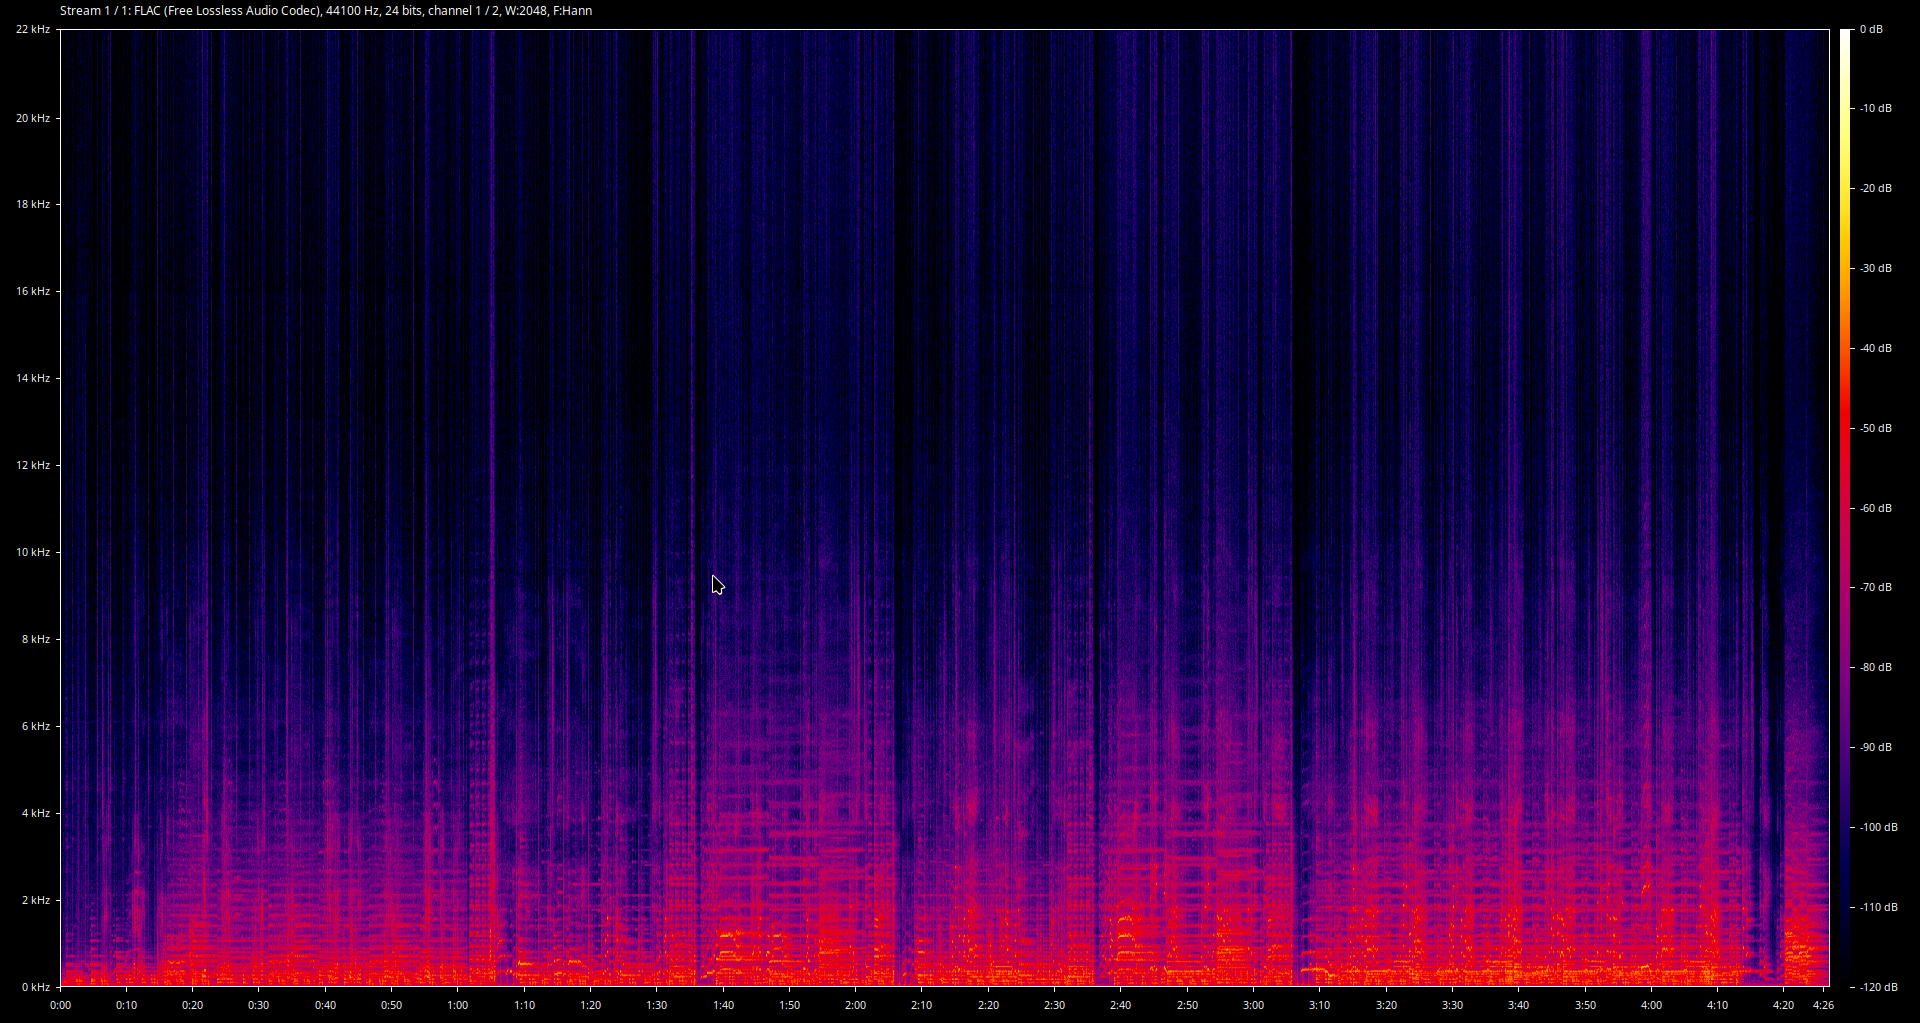Pick the 2:50 time marker label
Image resolution: width=1920 pixels, height=1023 pixels.
[x=1188, y=1005]
